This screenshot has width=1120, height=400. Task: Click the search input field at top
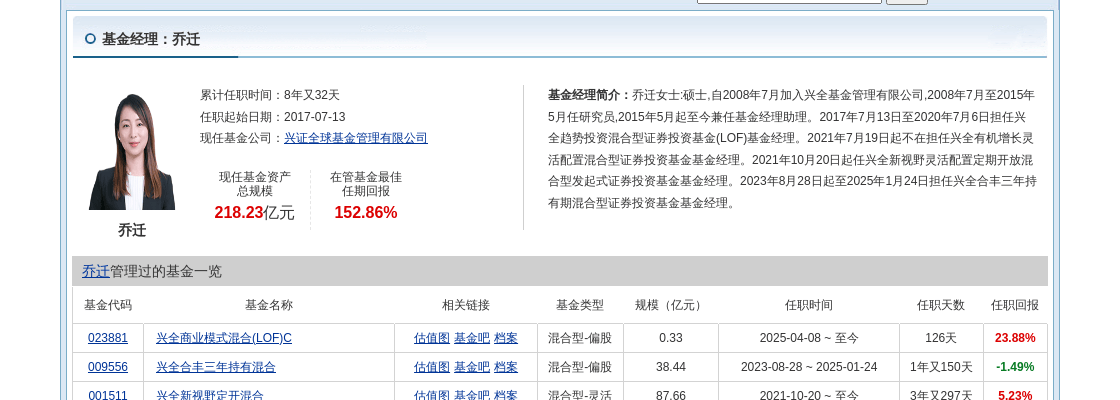click(x=789, y=2)
